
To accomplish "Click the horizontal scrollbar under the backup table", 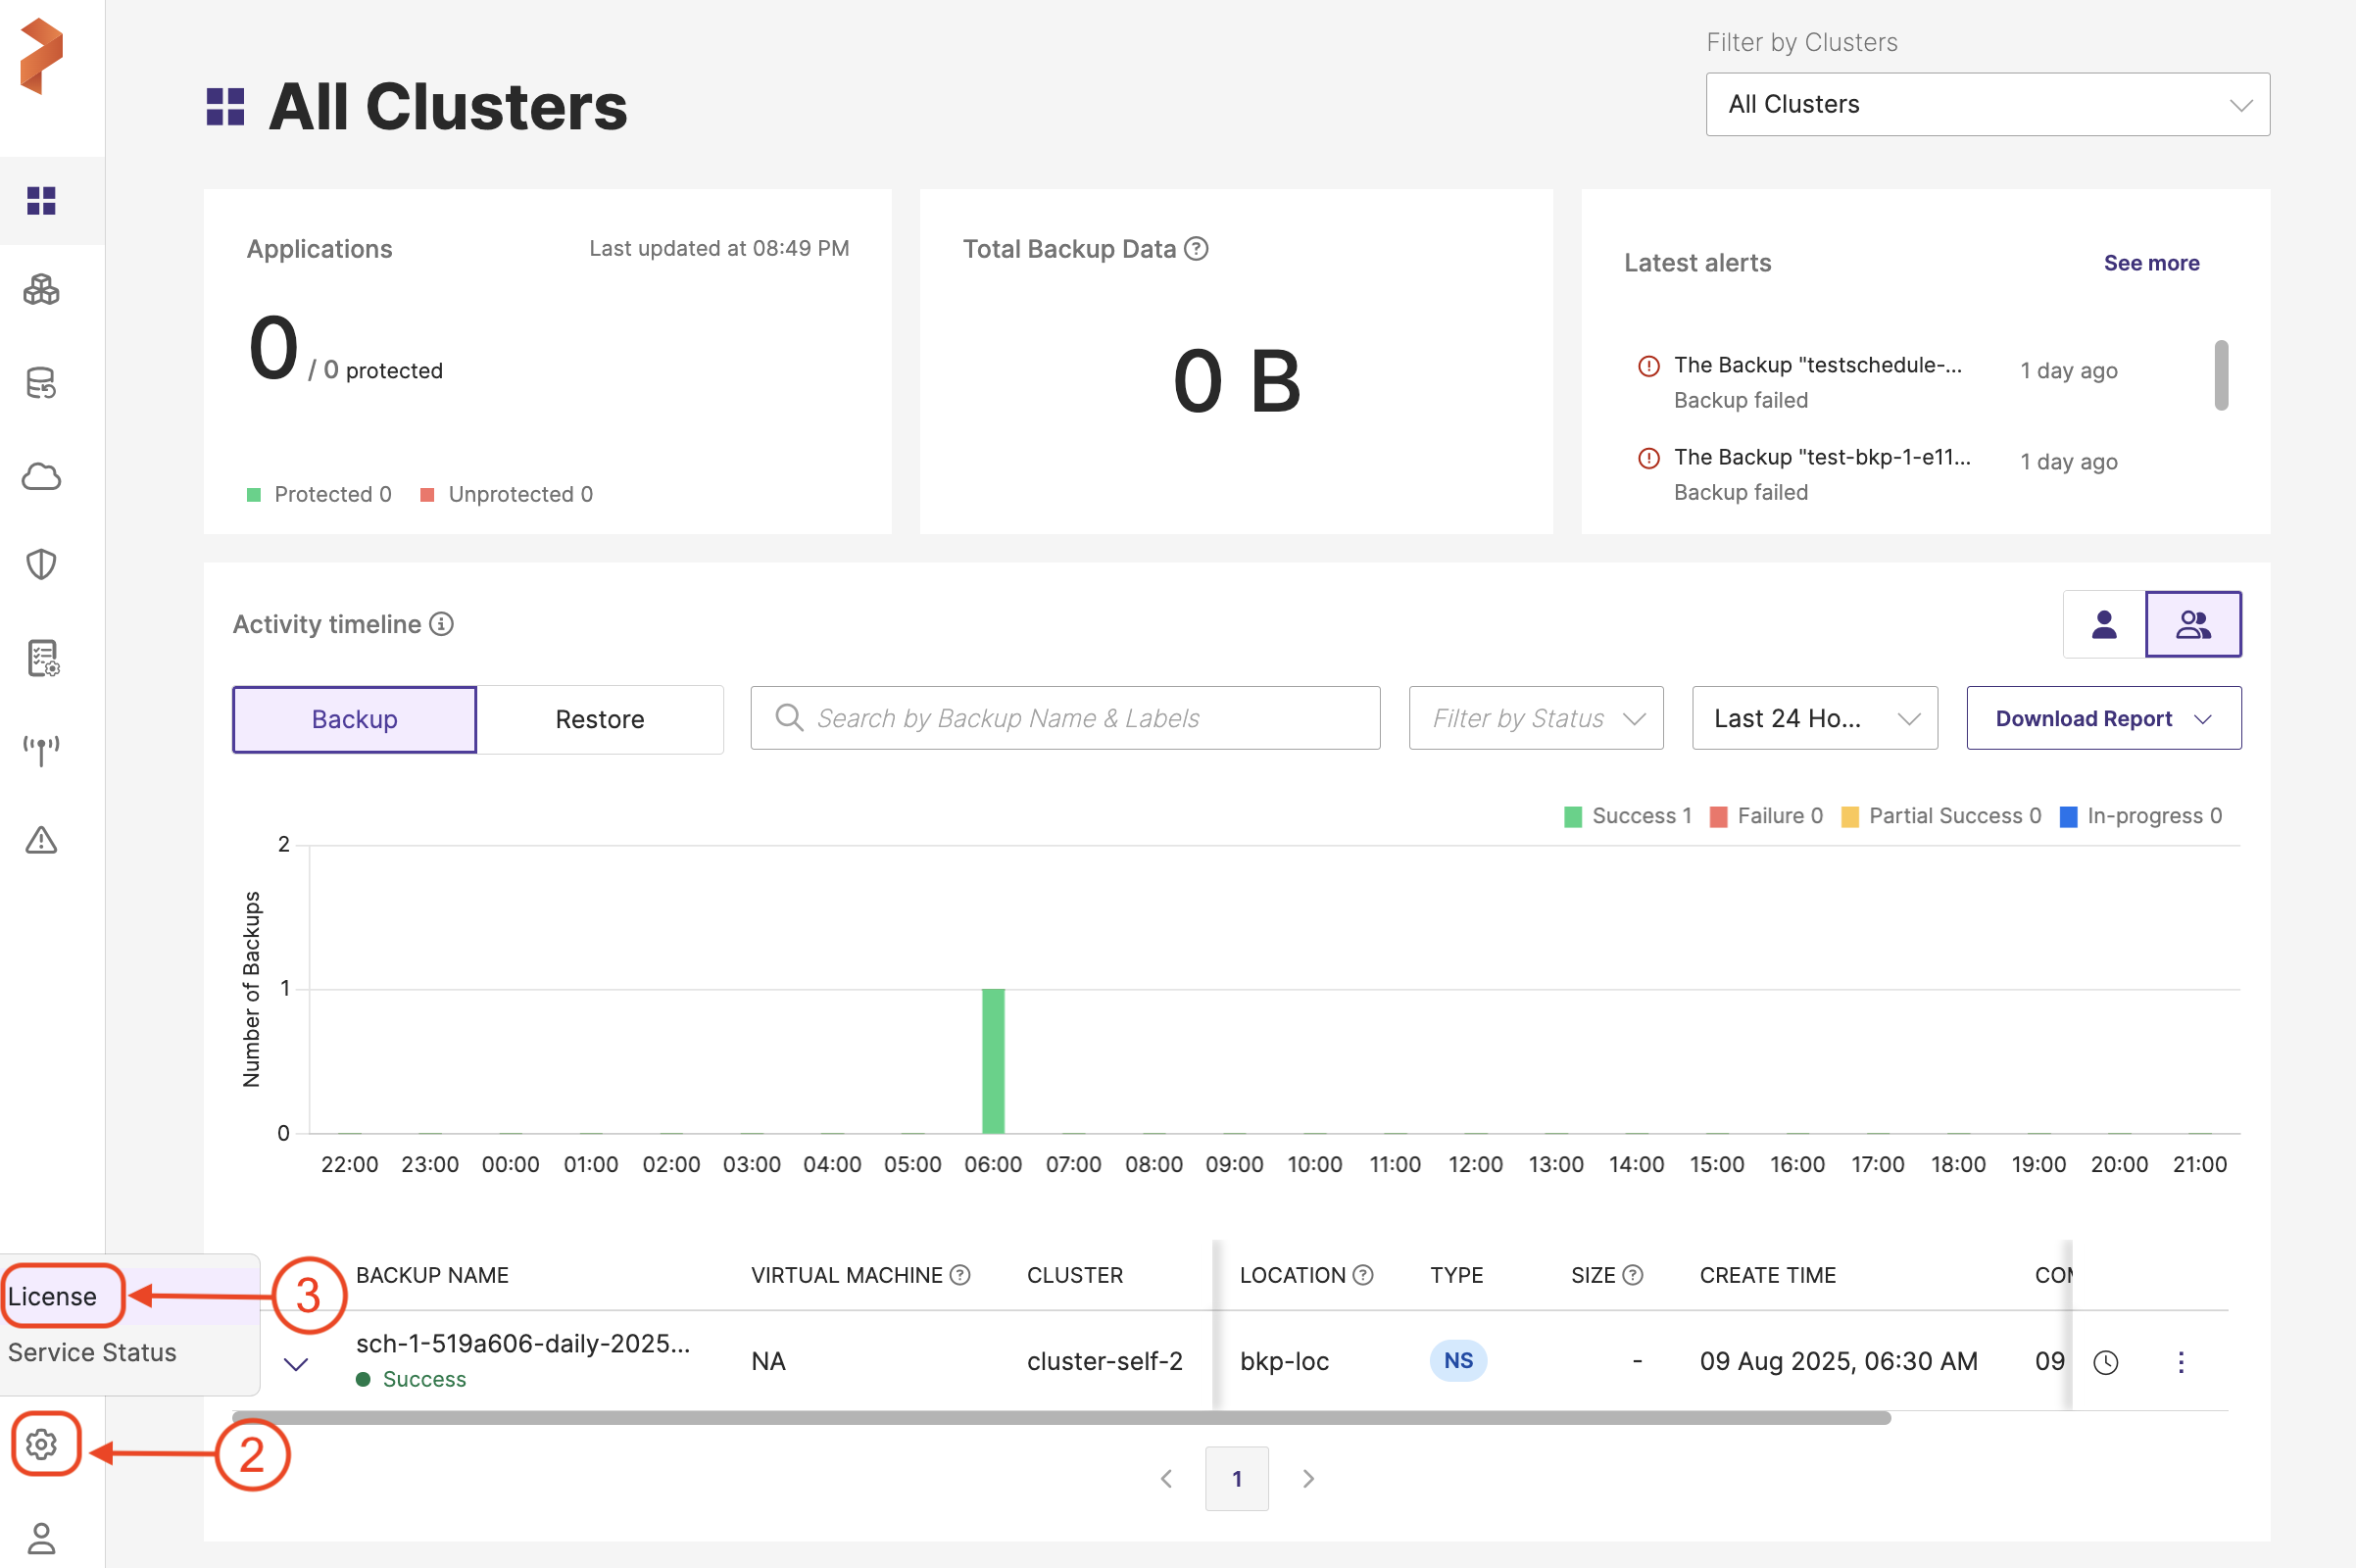I will 1060,1418.
